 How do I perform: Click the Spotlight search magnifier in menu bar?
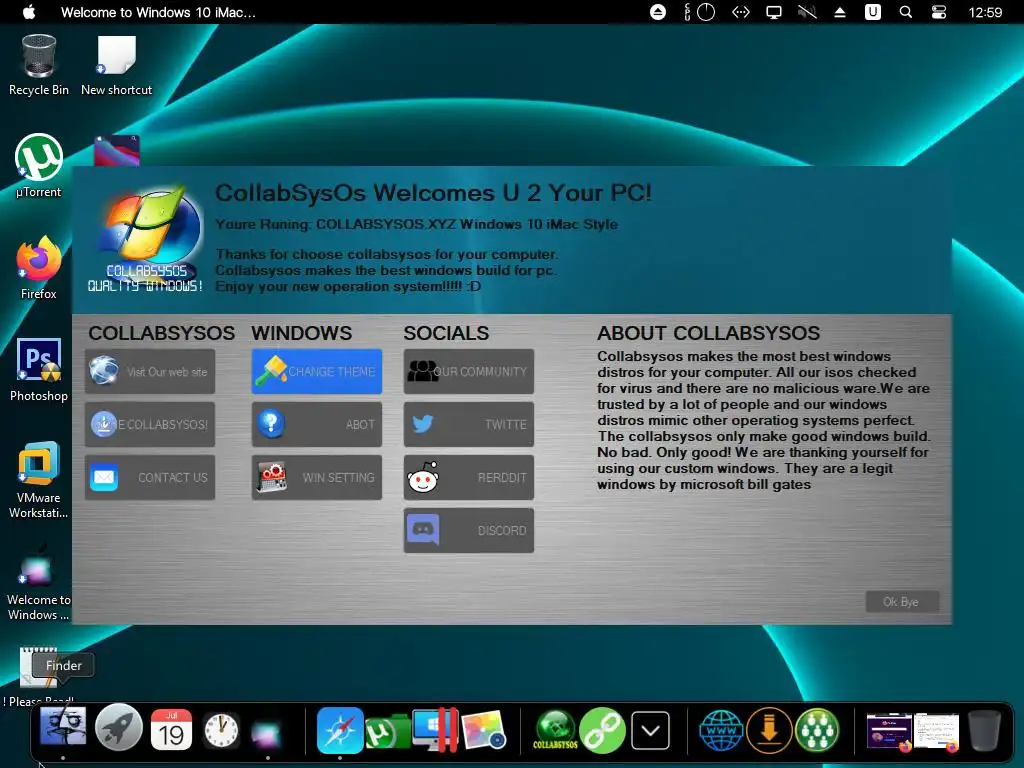(x=905, y=12)
